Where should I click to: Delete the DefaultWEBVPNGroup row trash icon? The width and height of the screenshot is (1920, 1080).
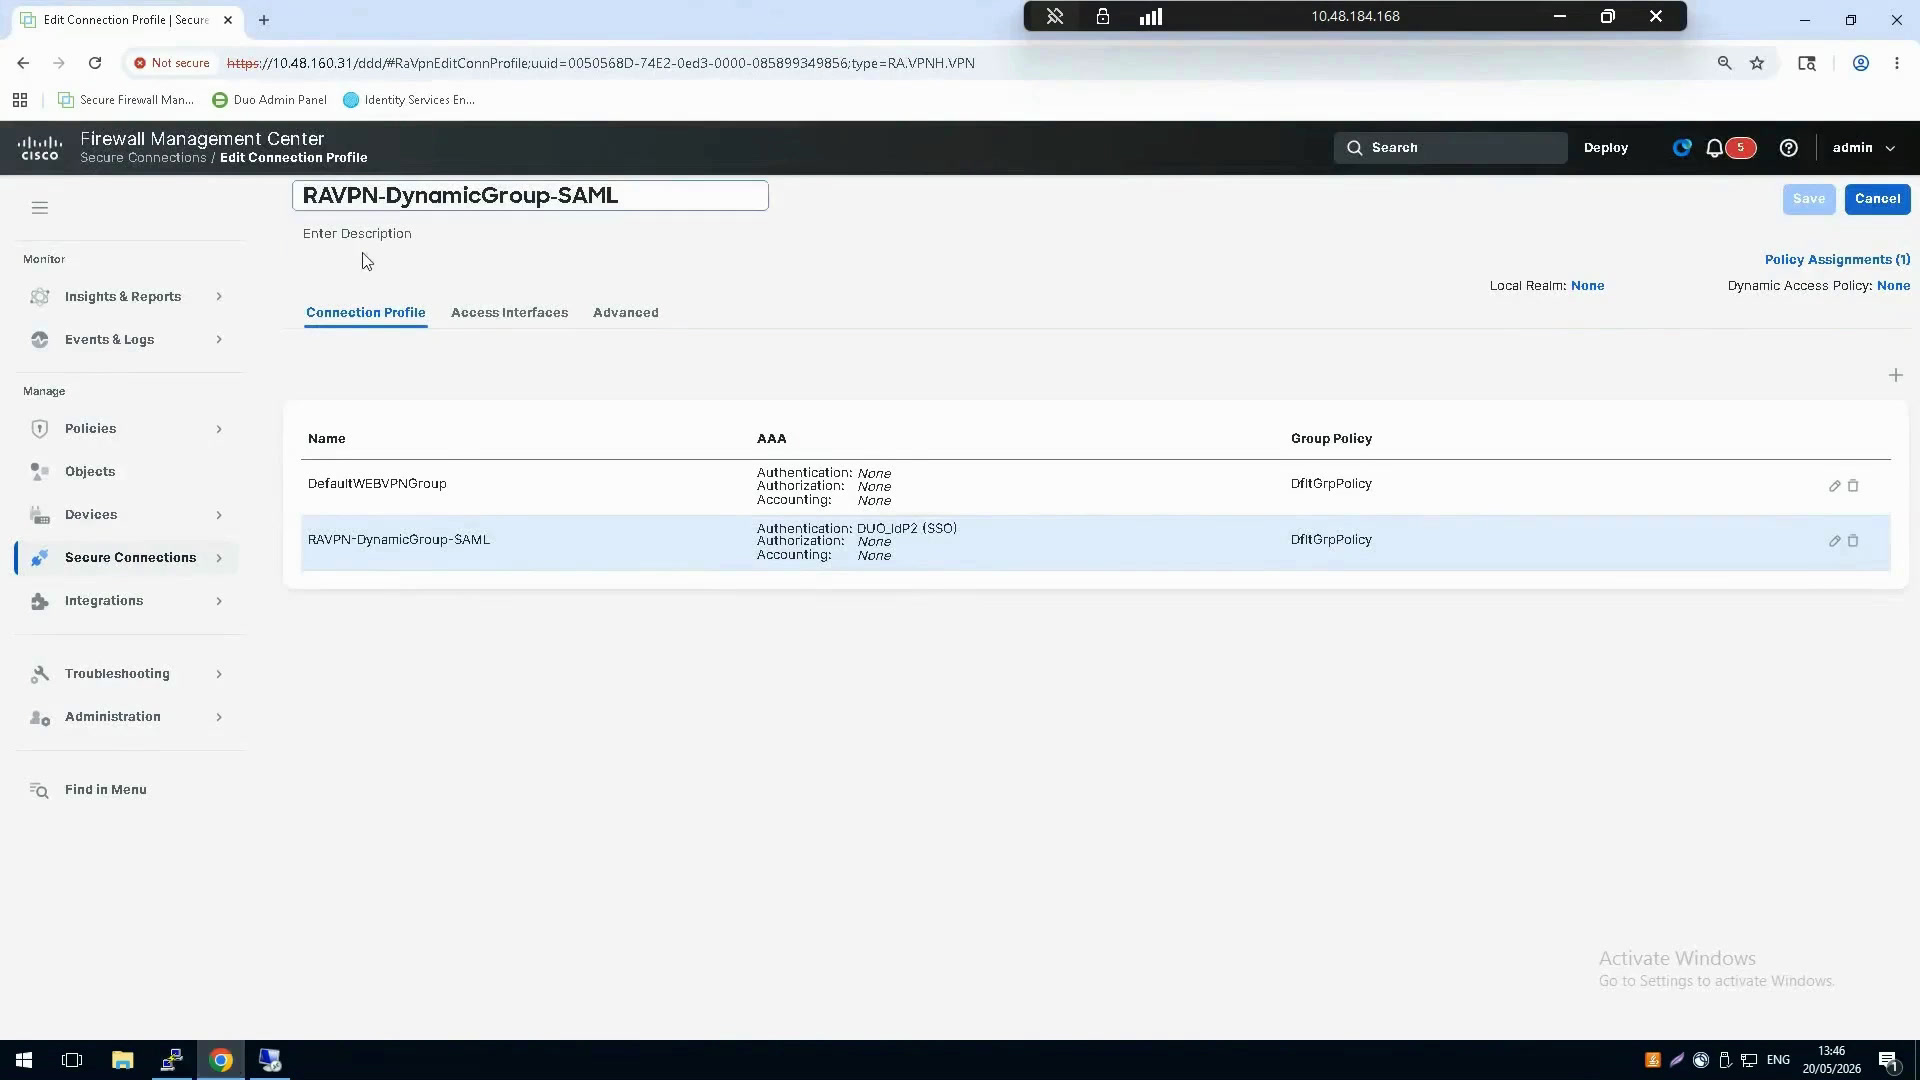point(1853,485)
